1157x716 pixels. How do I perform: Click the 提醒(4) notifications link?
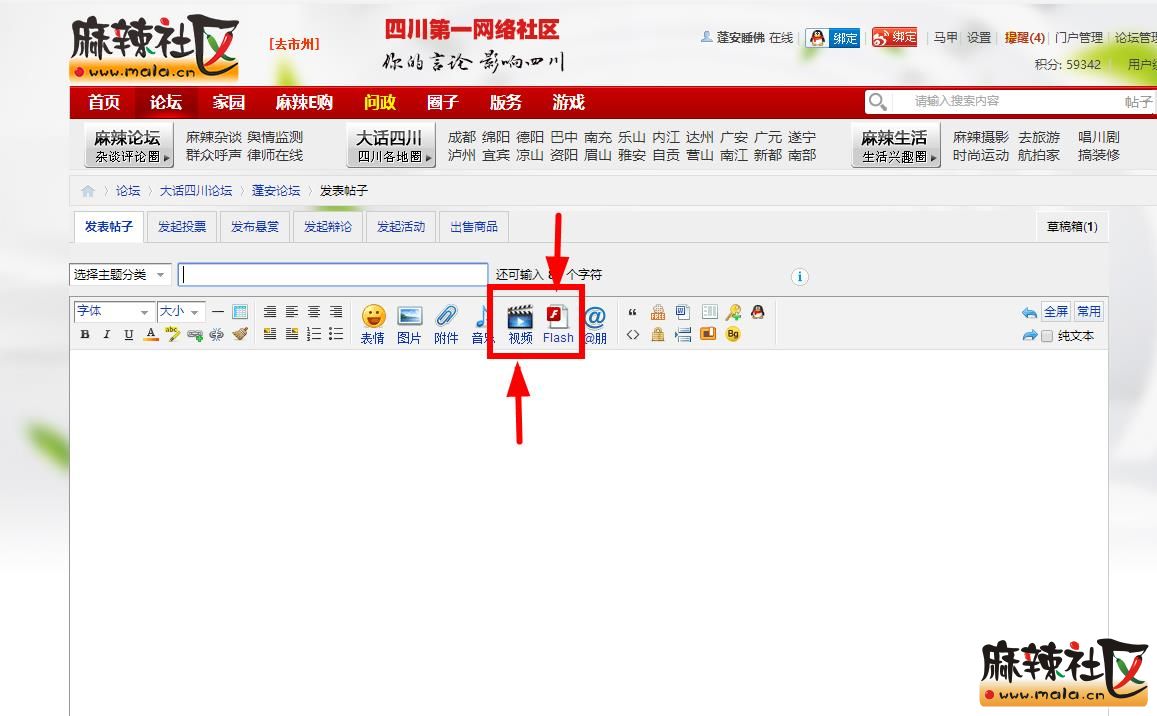tap(1024, 37)
